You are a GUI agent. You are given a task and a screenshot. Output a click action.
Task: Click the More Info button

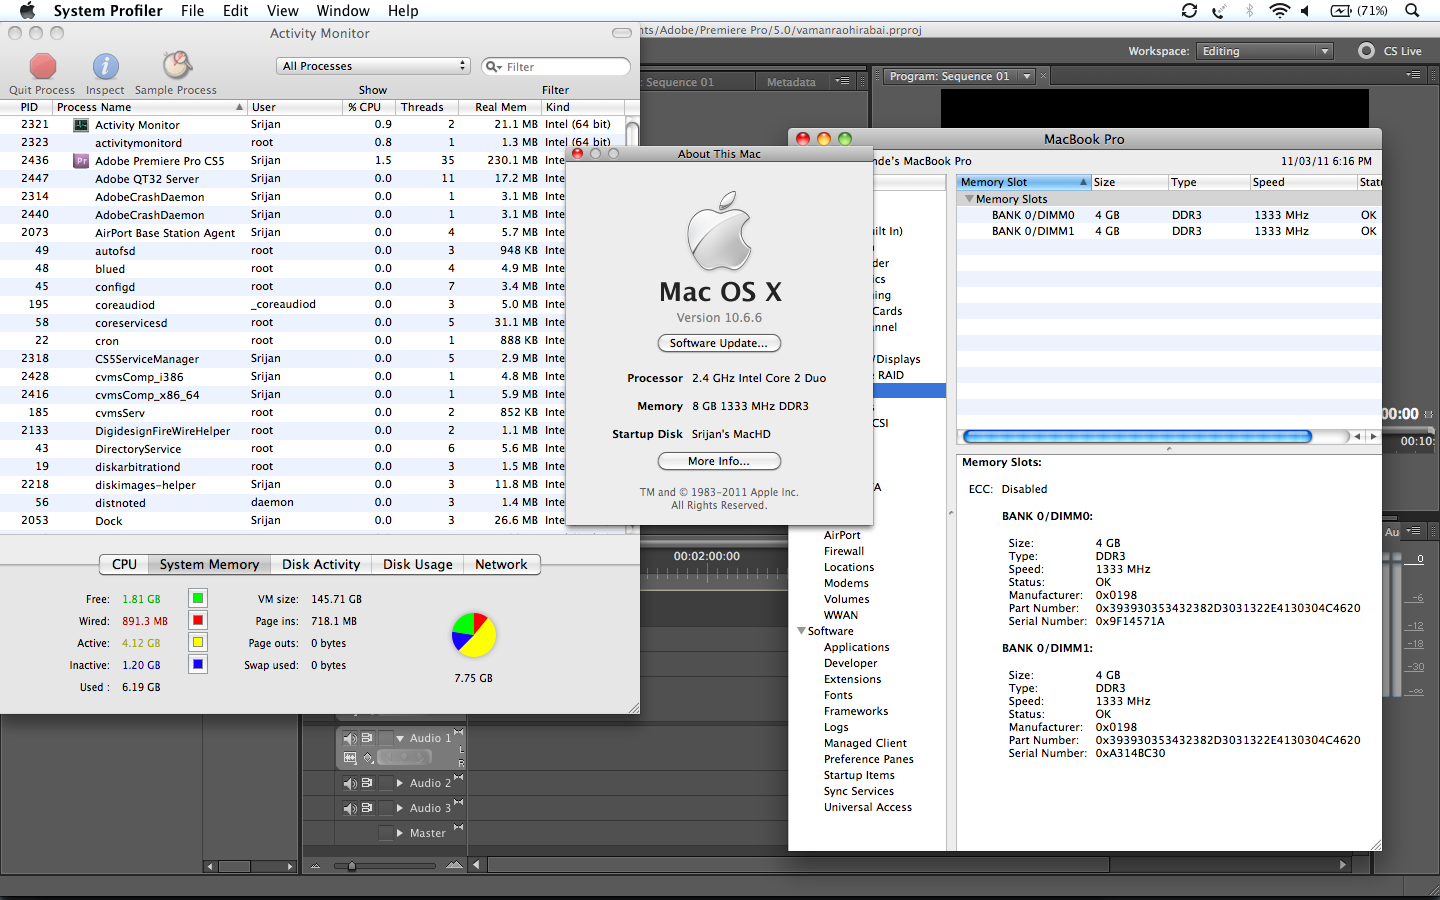pos(719,461)
